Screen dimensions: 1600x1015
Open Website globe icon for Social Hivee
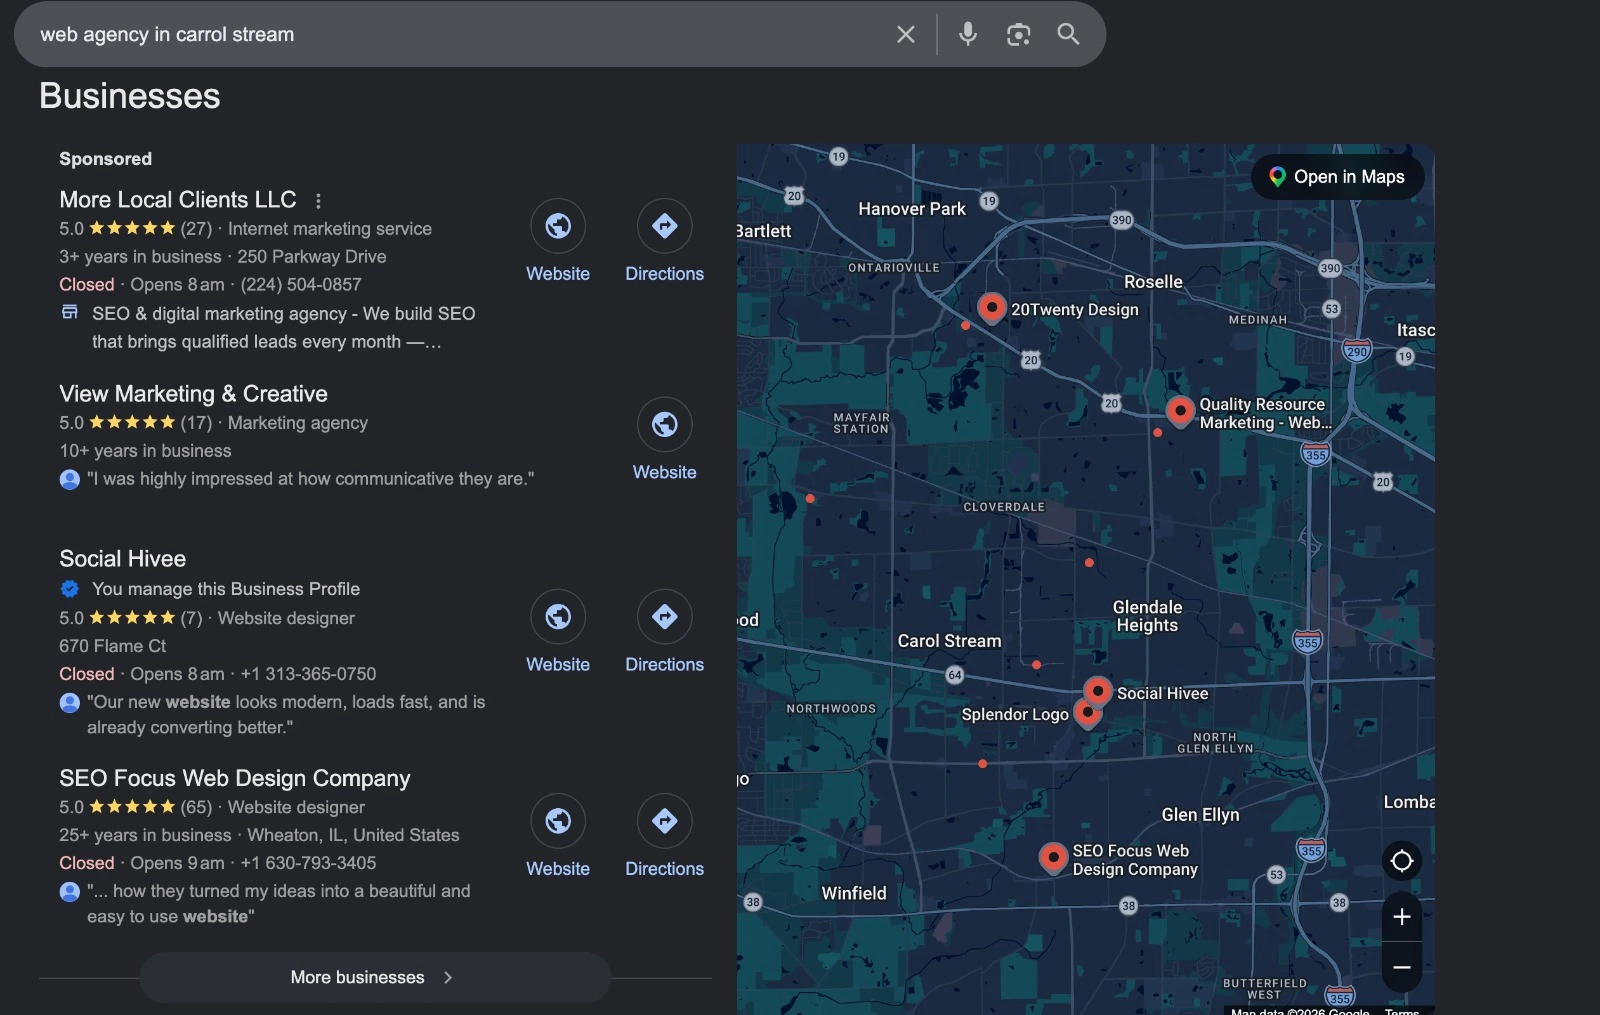558,617
